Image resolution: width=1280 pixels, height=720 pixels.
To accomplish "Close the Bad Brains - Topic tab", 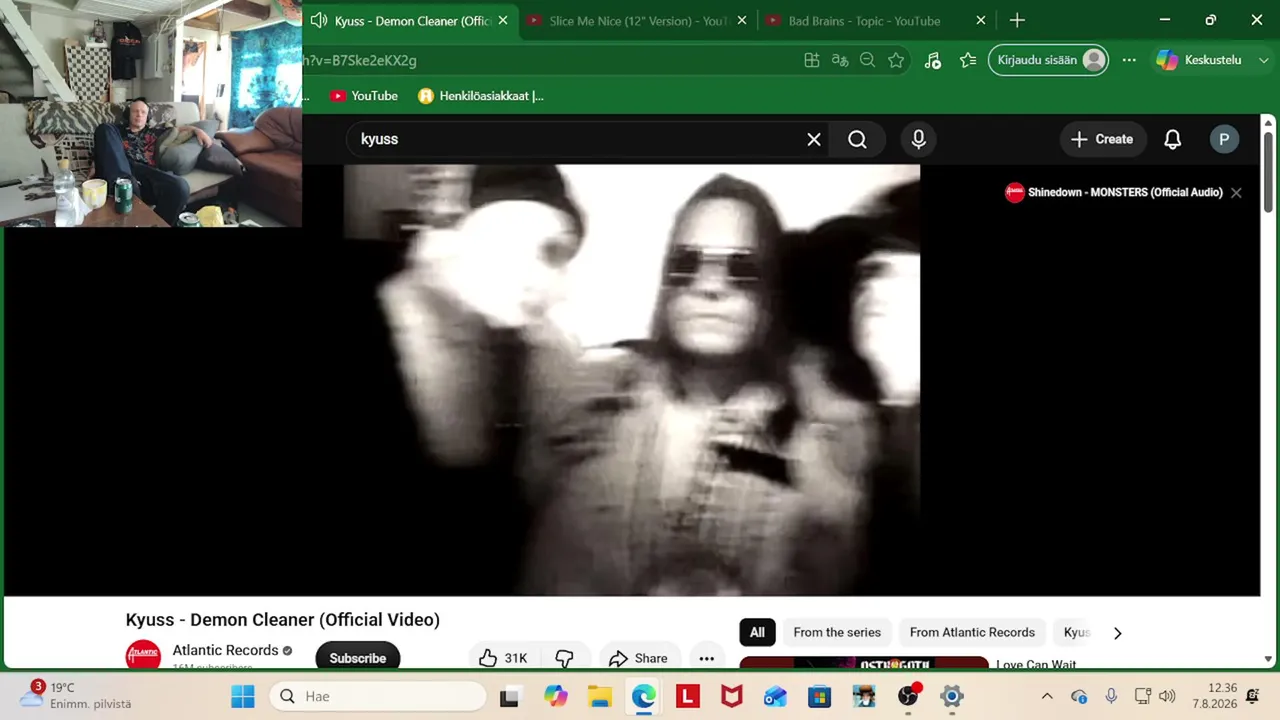I will (981, 20).
